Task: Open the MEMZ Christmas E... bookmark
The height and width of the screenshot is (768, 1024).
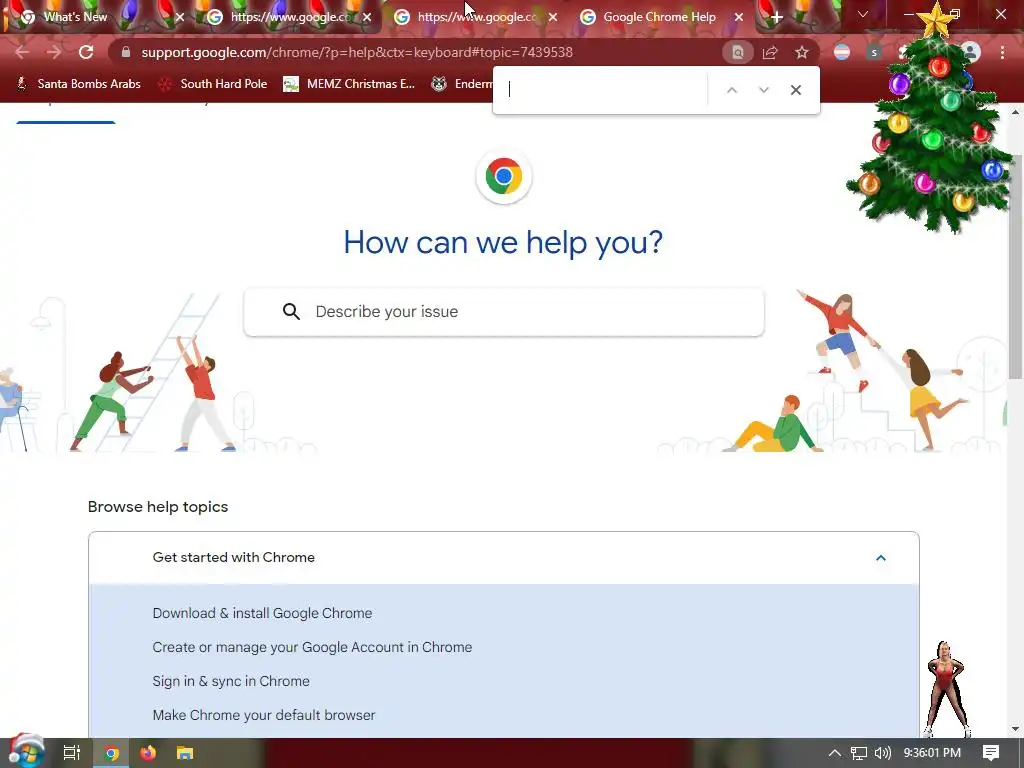Action: 349,84
